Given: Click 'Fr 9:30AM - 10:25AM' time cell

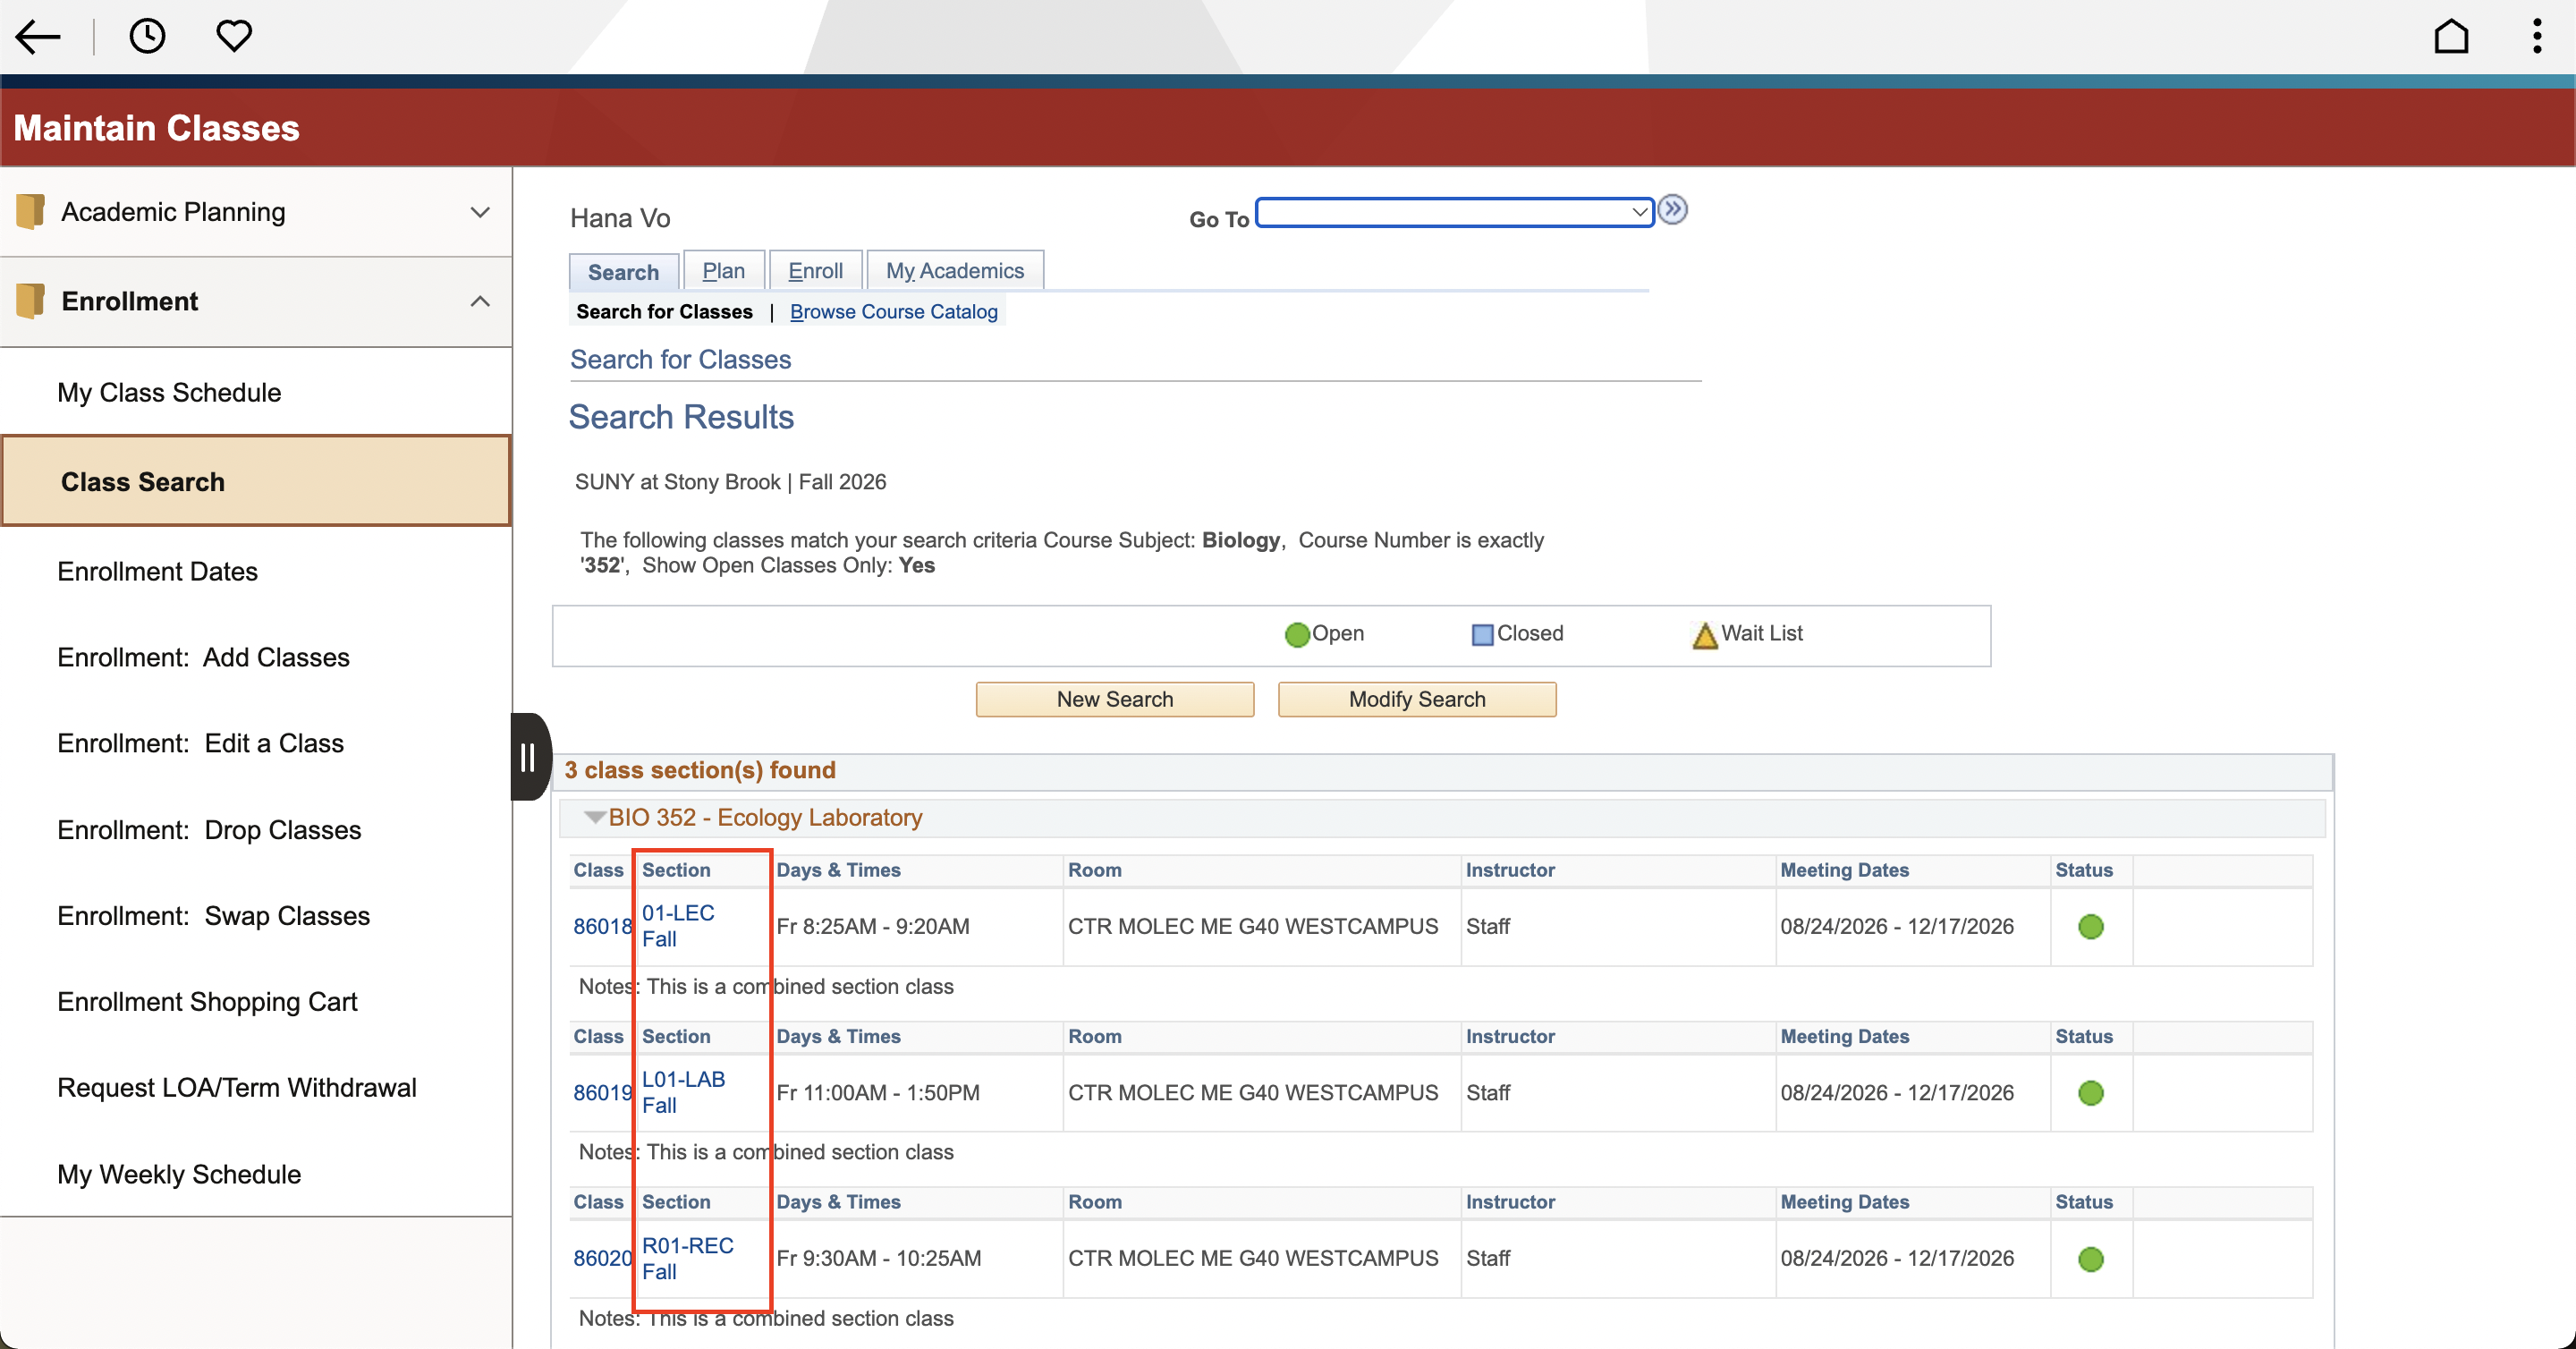Looking at the screenshot, I should pyautogui.click(x=879, y=1259).
